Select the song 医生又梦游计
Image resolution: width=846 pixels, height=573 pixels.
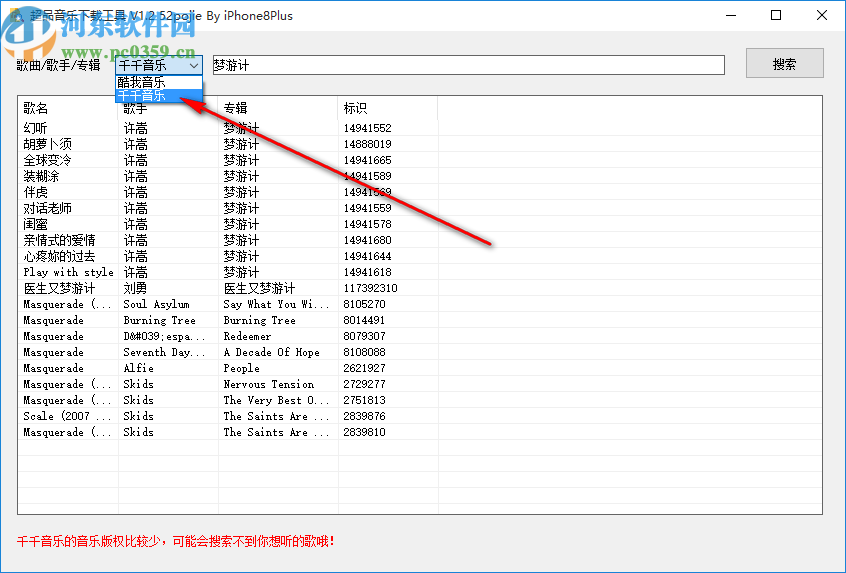click(x=59, y=288)
